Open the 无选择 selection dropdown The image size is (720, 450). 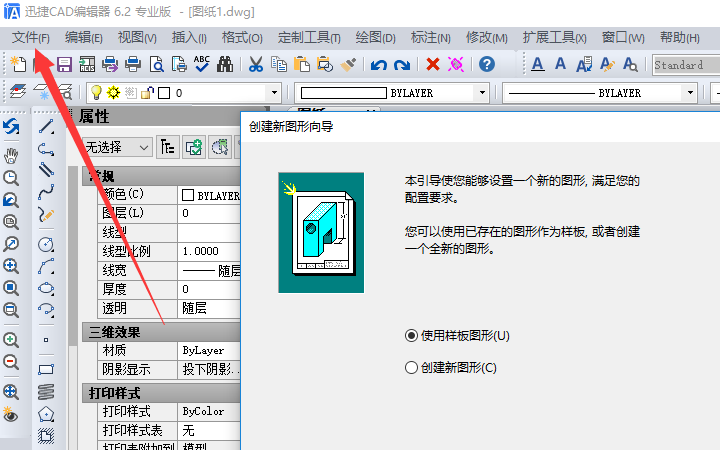click(117, 147)
